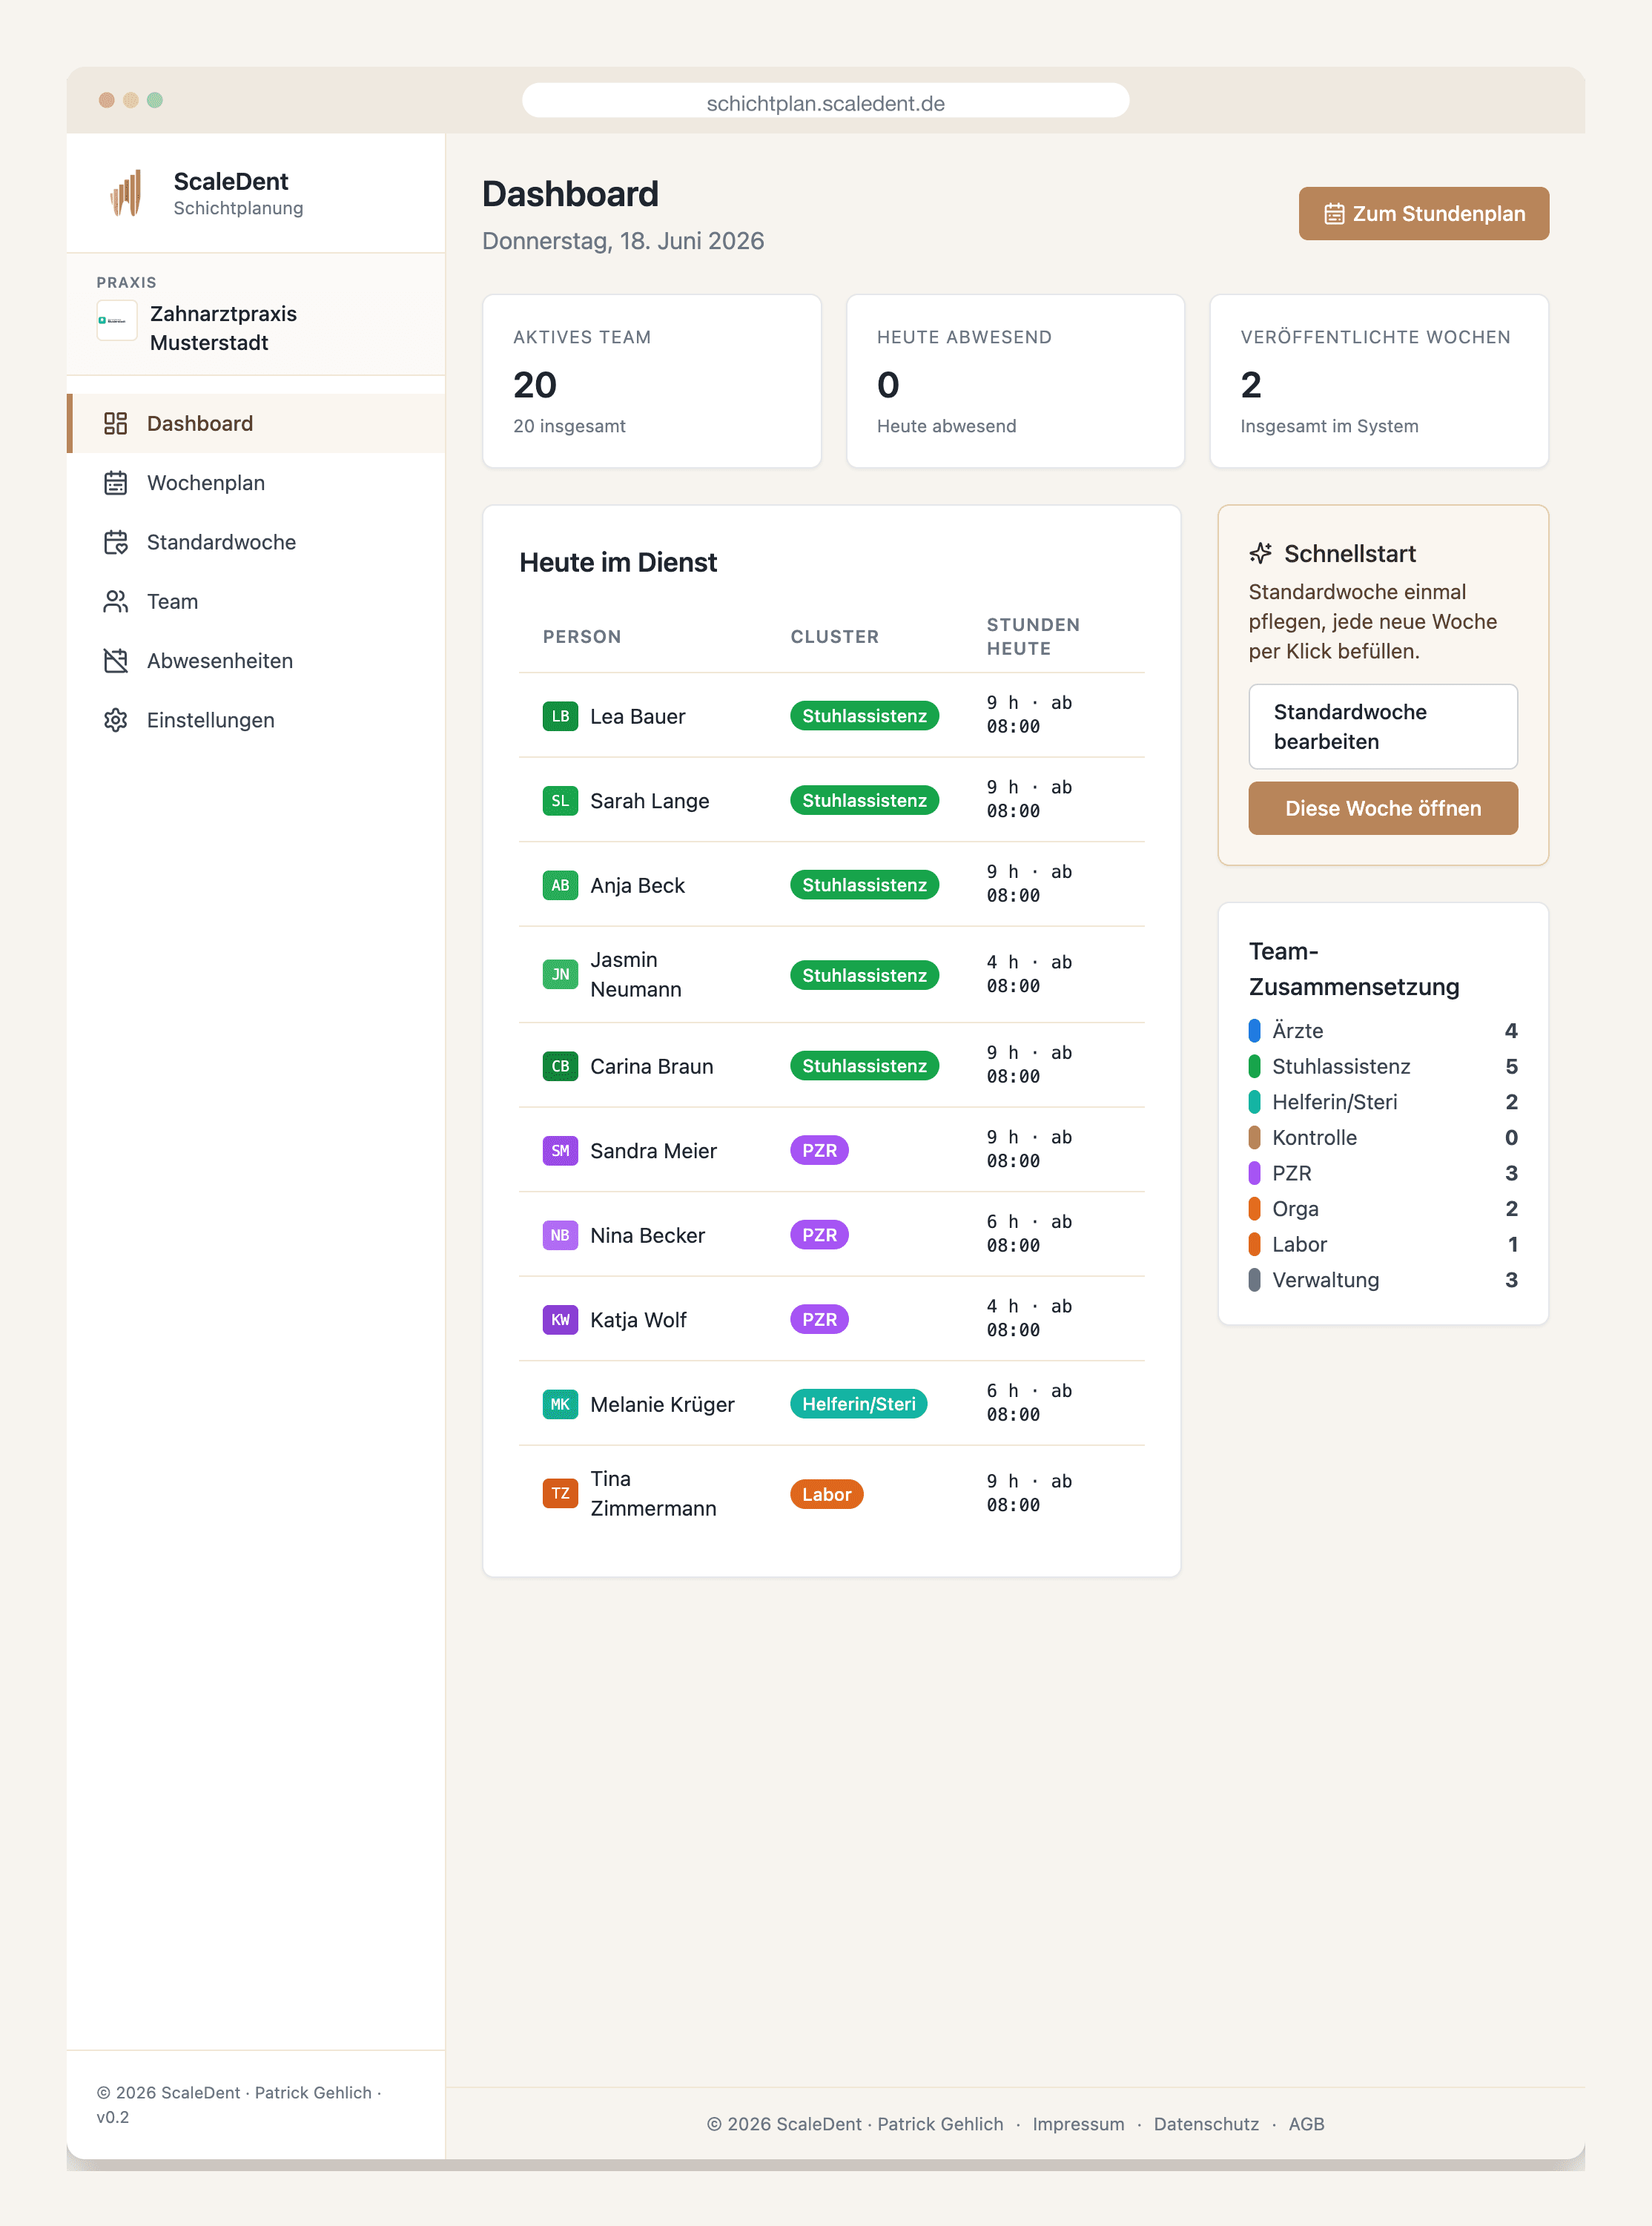Click the name Anja Beck
The width and height of the screenshot is (1652, 2226).
[x=637, y=885]
